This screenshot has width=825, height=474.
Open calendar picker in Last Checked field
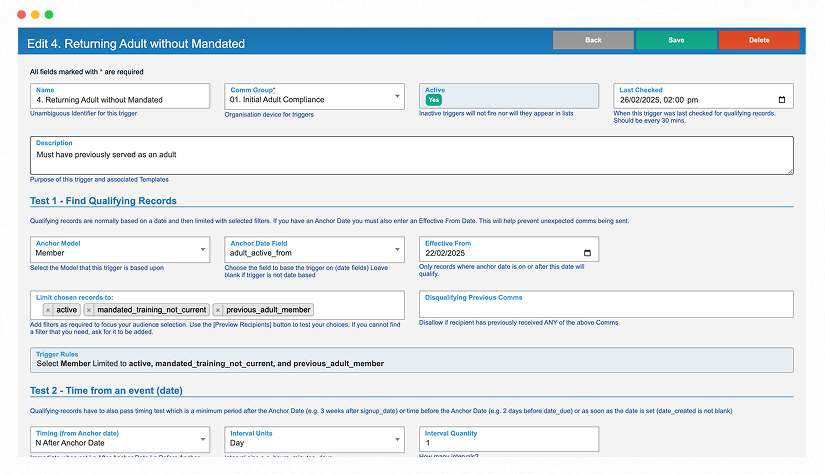tap(781, 100)
